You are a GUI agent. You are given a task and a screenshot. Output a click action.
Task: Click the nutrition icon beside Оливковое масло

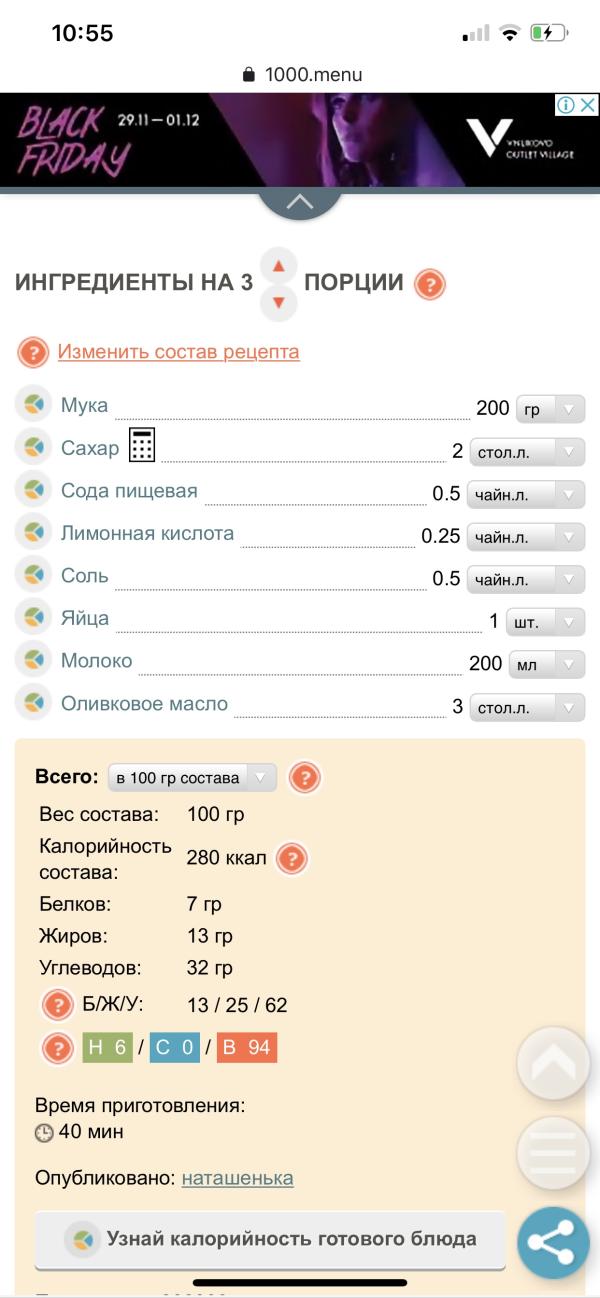pyautogui.click(x=34, y=704)
